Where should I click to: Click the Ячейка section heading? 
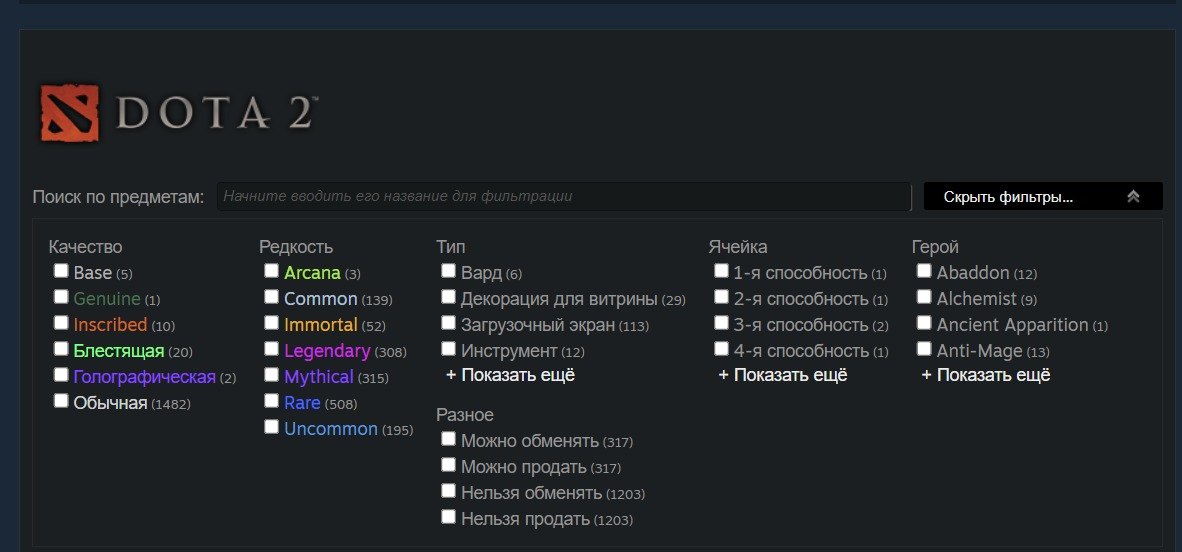point(738,247)
